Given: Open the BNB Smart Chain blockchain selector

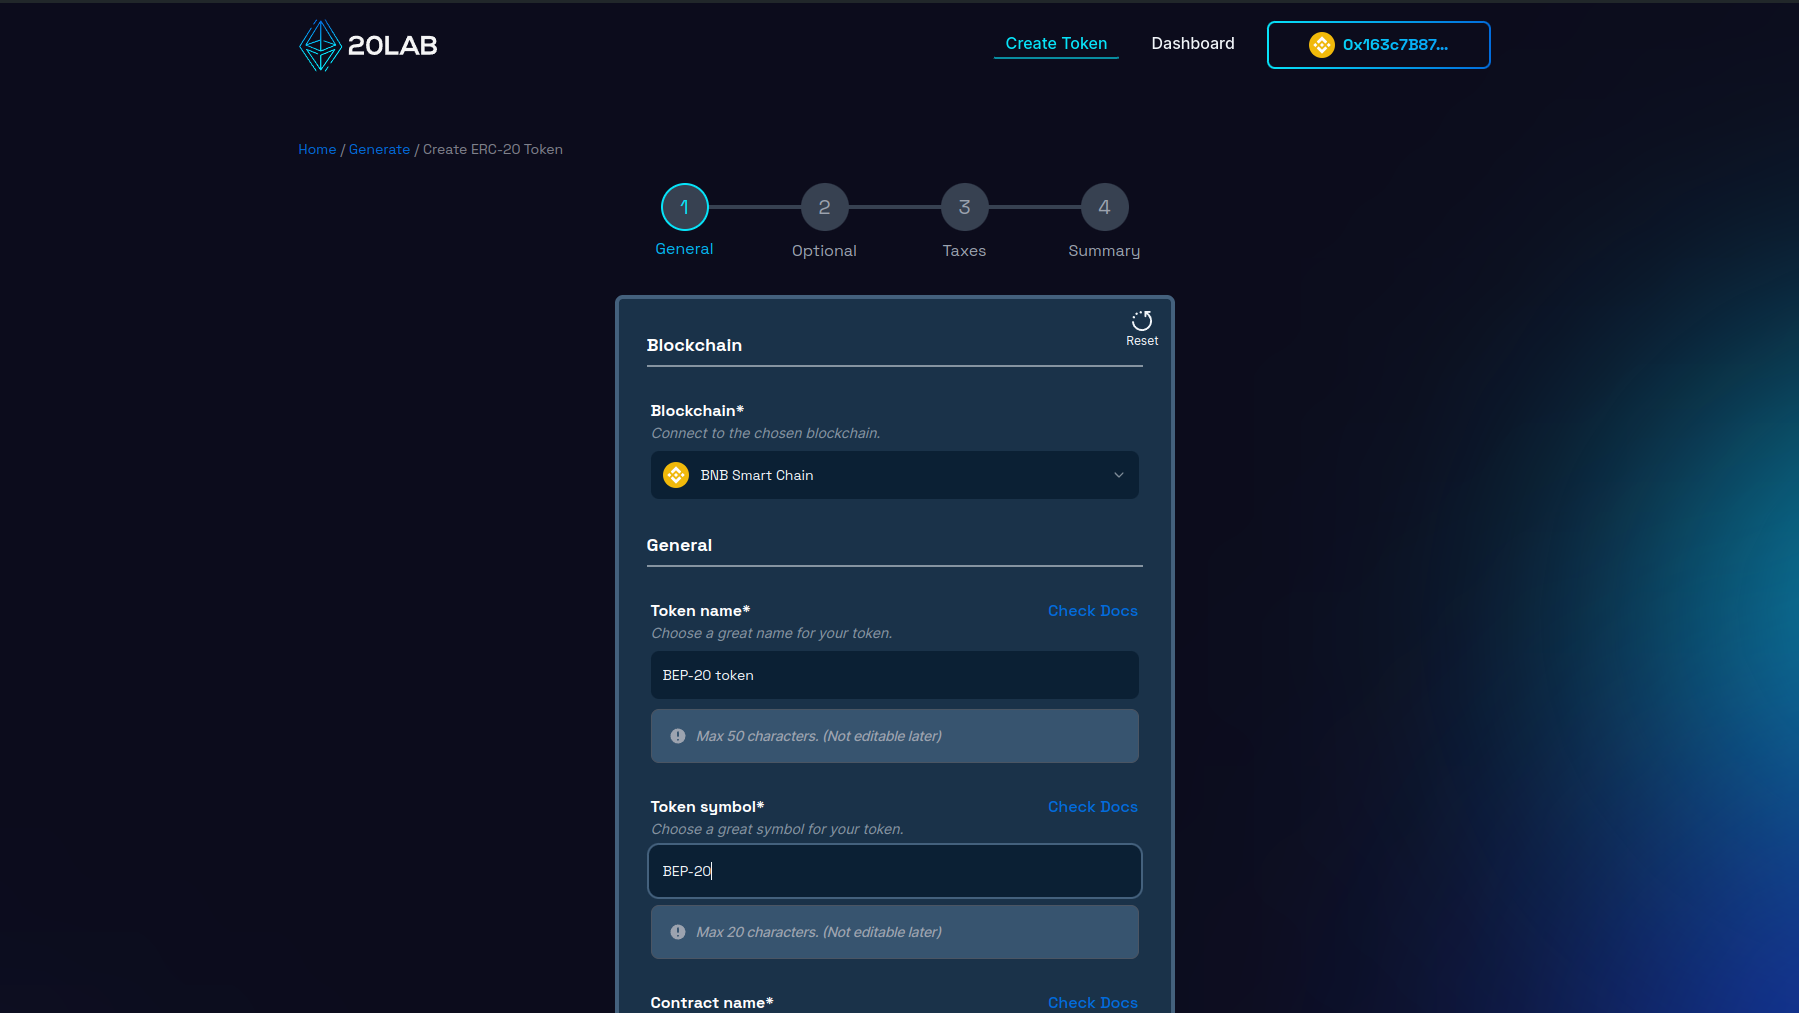Looking at the screenshot, I should pyautogui.click(x=894, y=475).
